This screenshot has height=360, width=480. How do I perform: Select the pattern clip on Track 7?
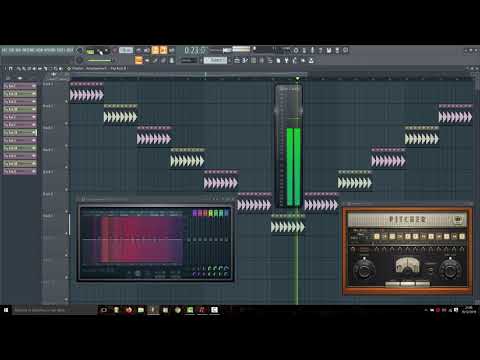(288, 224)
